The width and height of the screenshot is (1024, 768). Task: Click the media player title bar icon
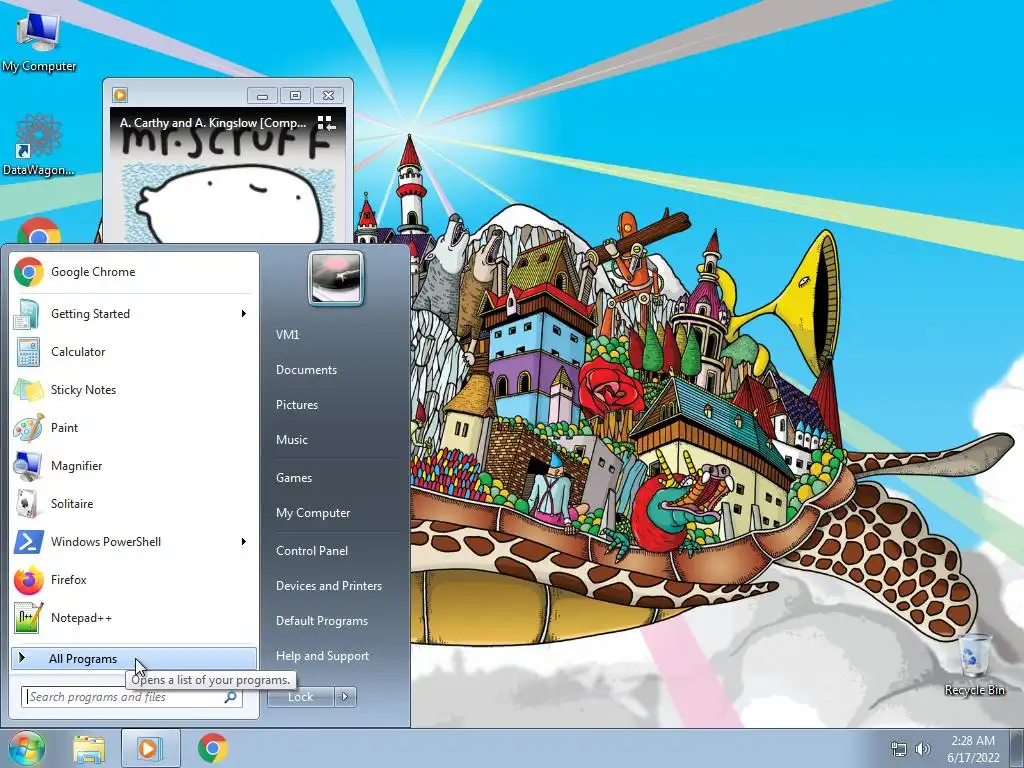point(120,95)
